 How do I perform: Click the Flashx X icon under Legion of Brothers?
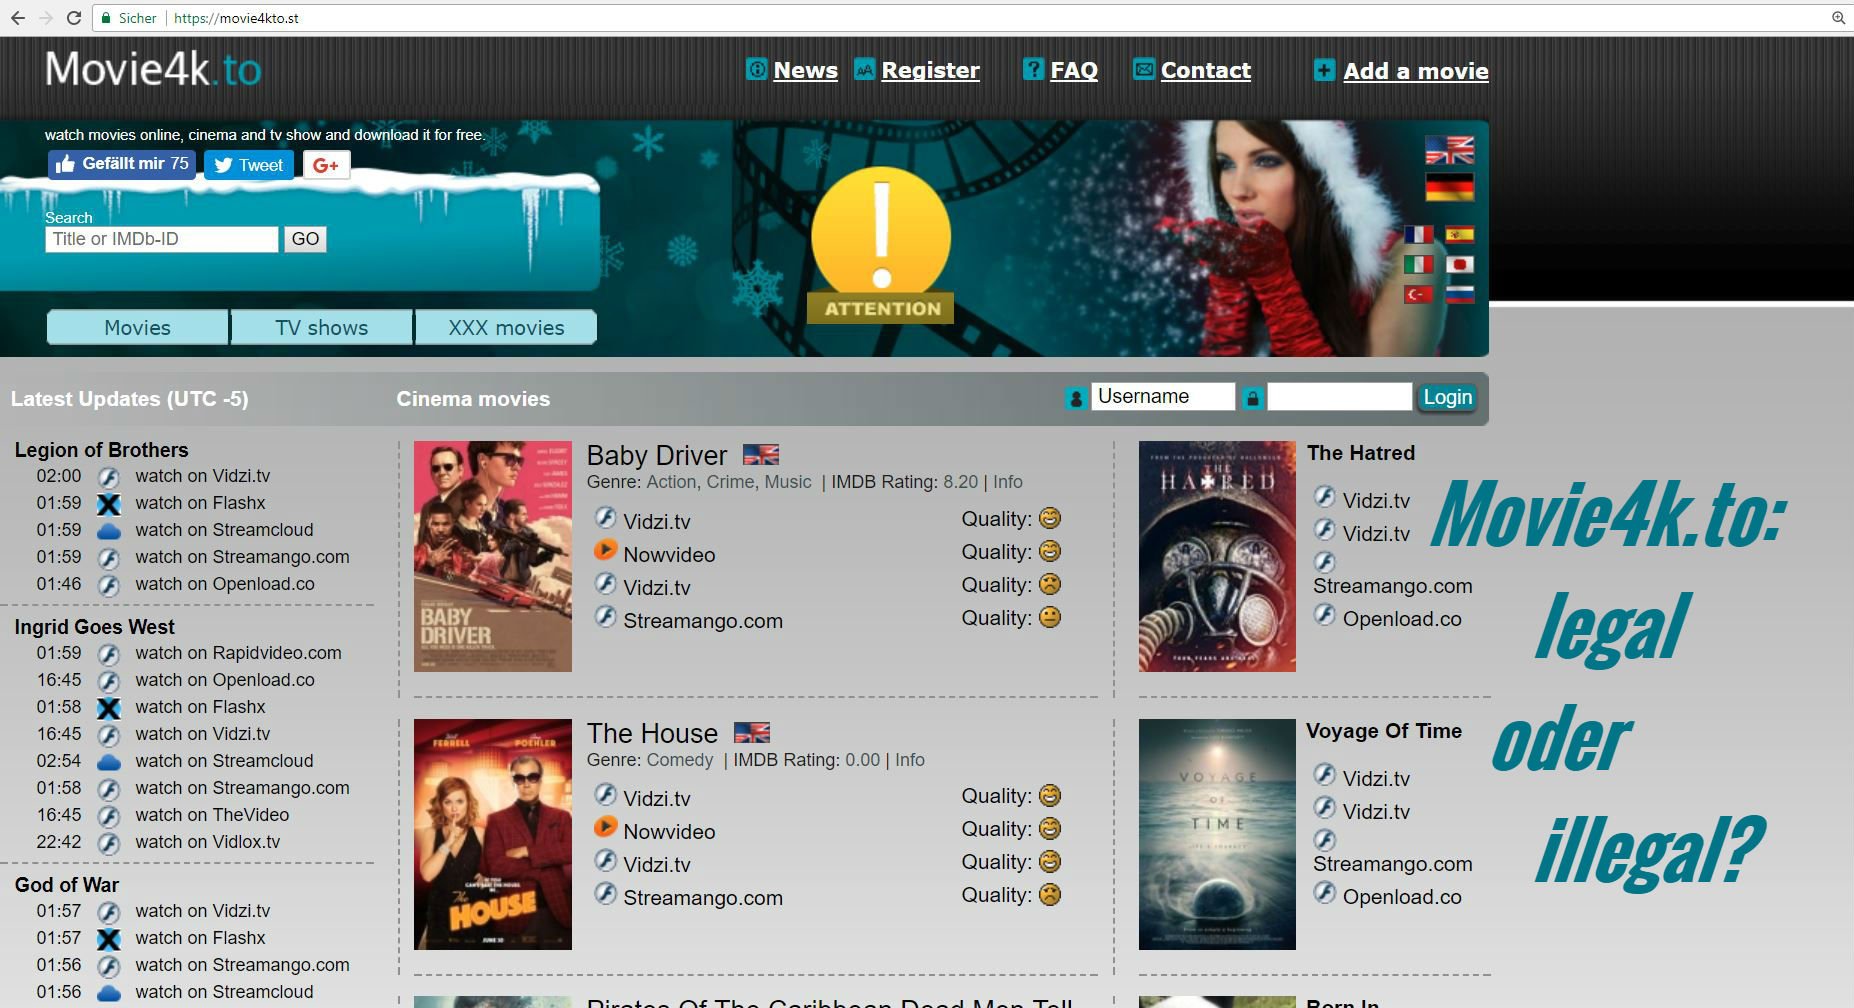(108, 504)
